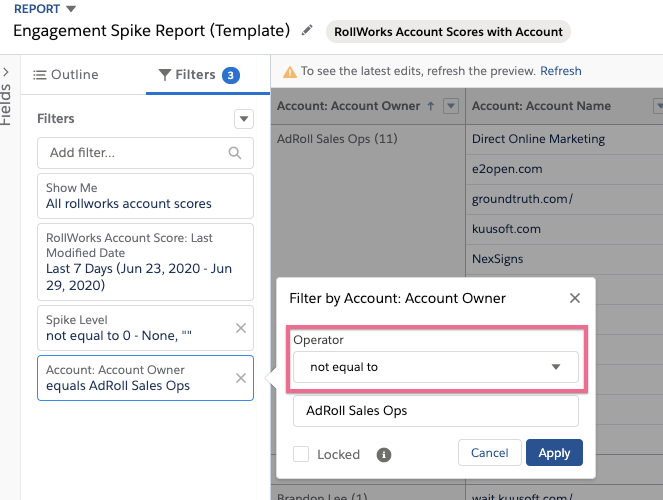Edit report name with pencil icon
Screen dimensions: 663x500
pyautogui.click(x=307, y=30)
